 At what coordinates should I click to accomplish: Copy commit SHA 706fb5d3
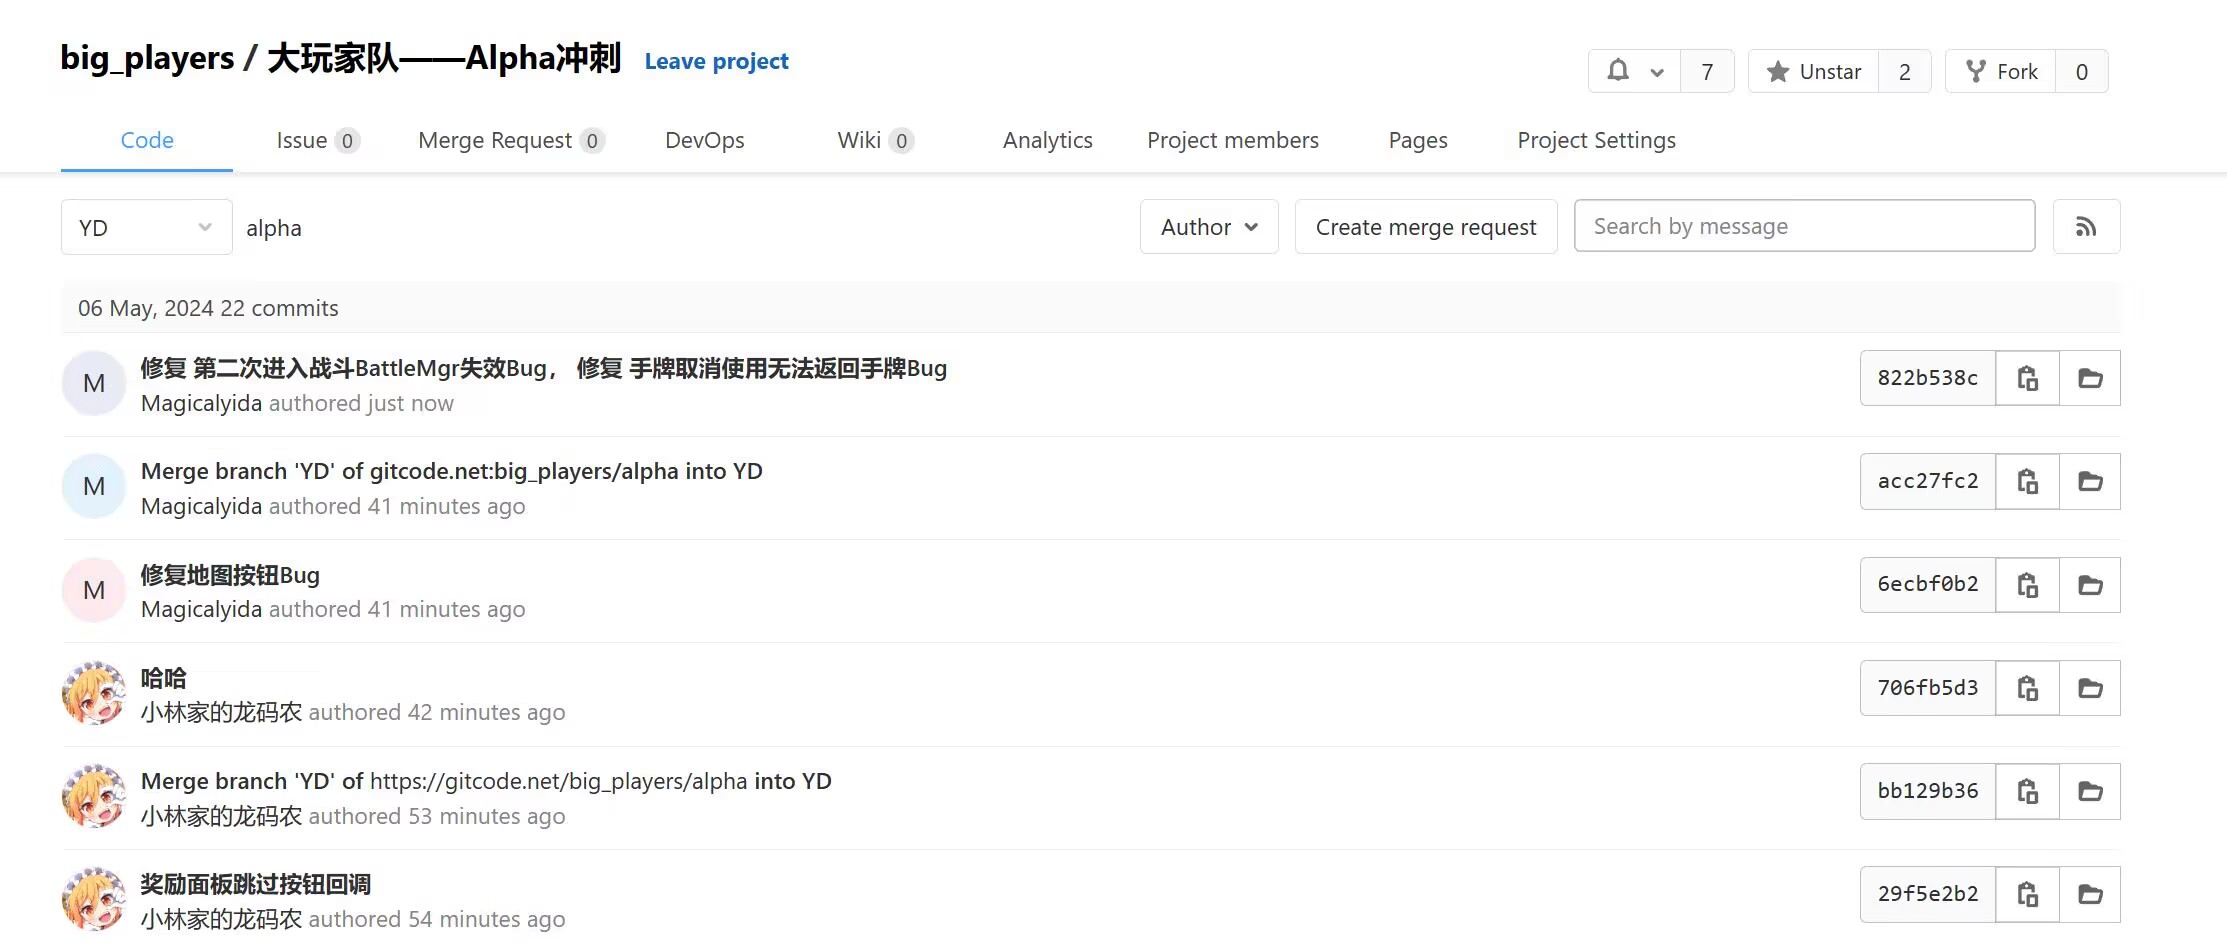pos(2027,688)
